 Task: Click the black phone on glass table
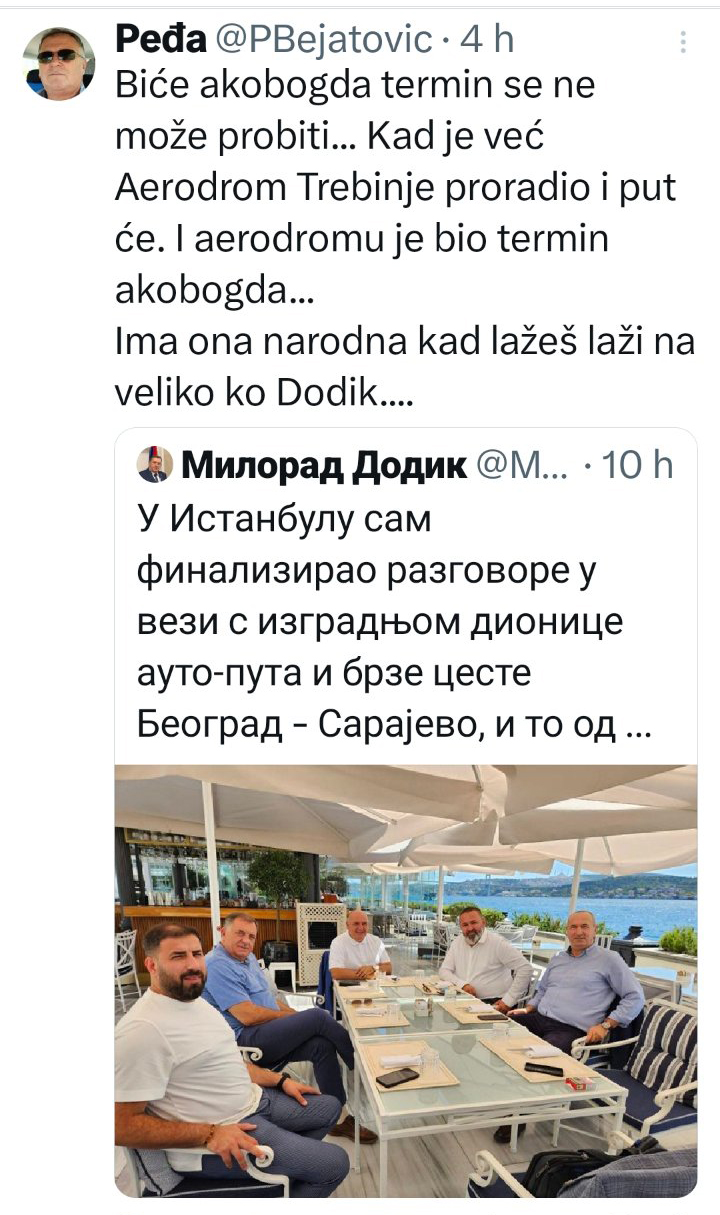397,1078
